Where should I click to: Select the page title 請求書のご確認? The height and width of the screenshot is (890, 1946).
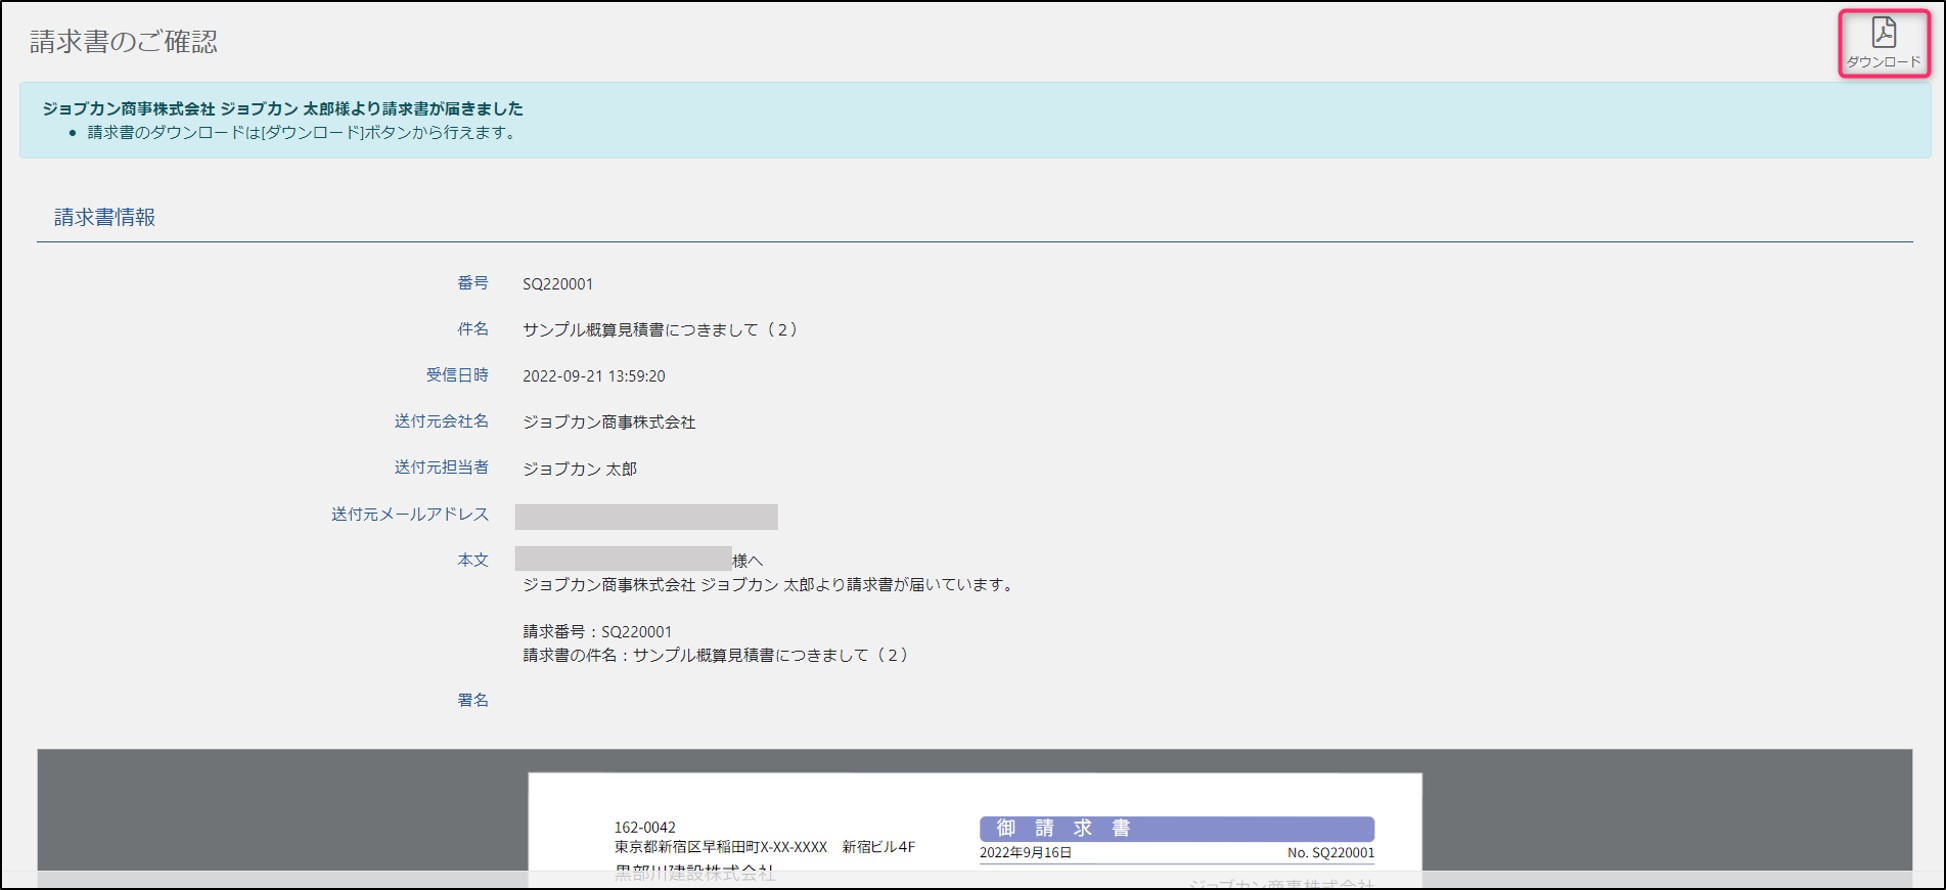(124, 41)
